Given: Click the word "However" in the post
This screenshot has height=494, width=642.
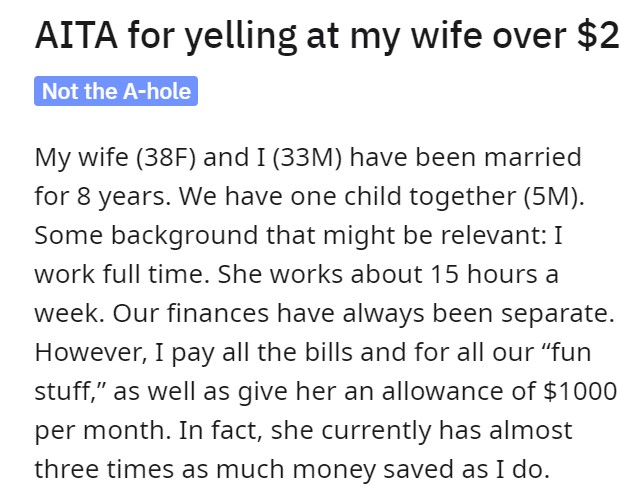Looking at the screenshot, I should click(90, 352).
